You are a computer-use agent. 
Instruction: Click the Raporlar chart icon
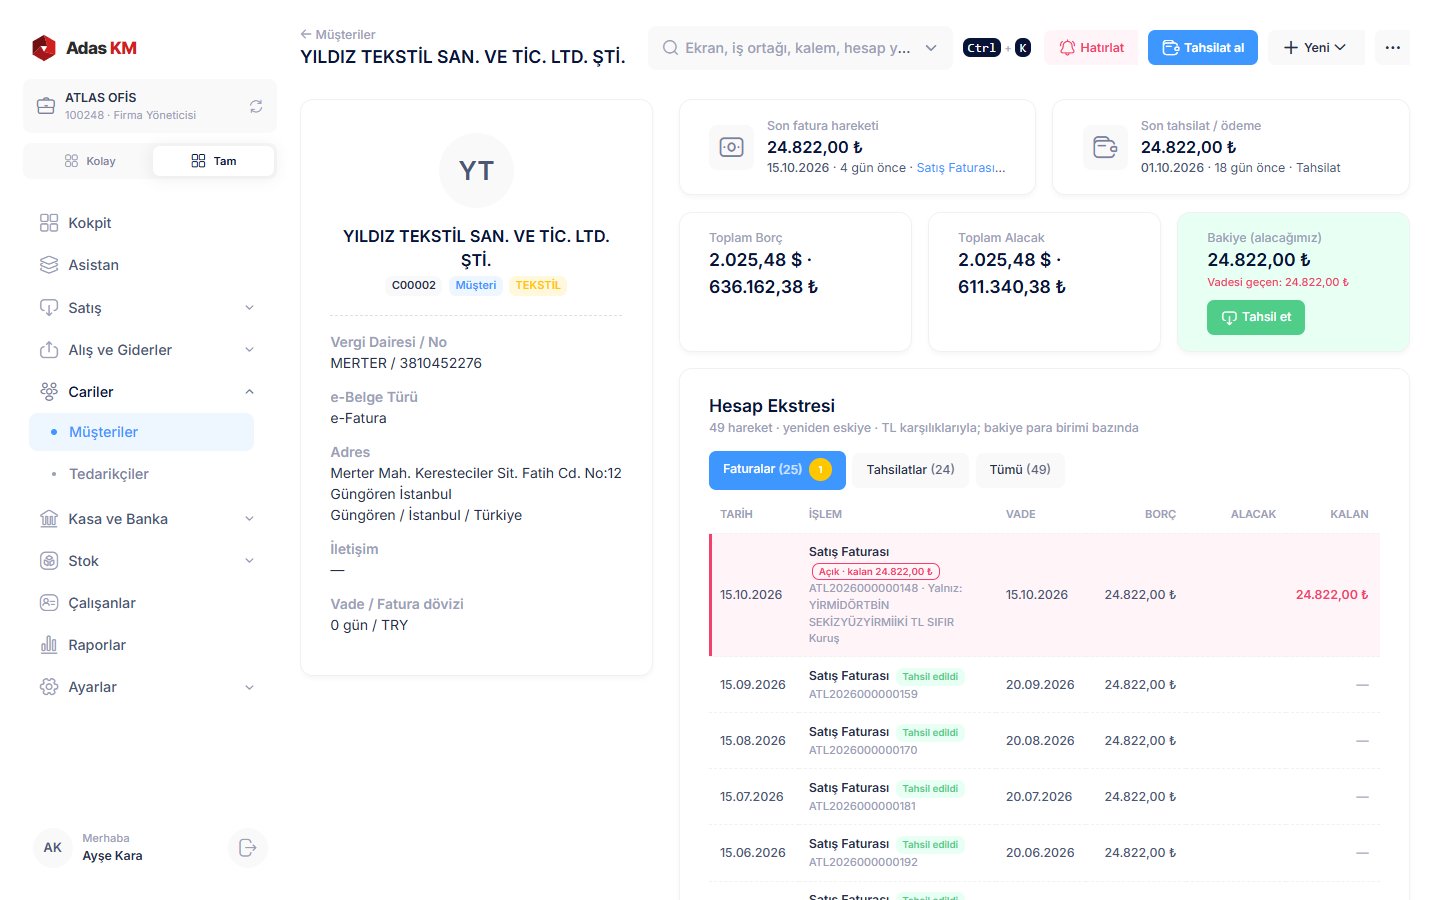pyautogui.click(x=49, y=645)
